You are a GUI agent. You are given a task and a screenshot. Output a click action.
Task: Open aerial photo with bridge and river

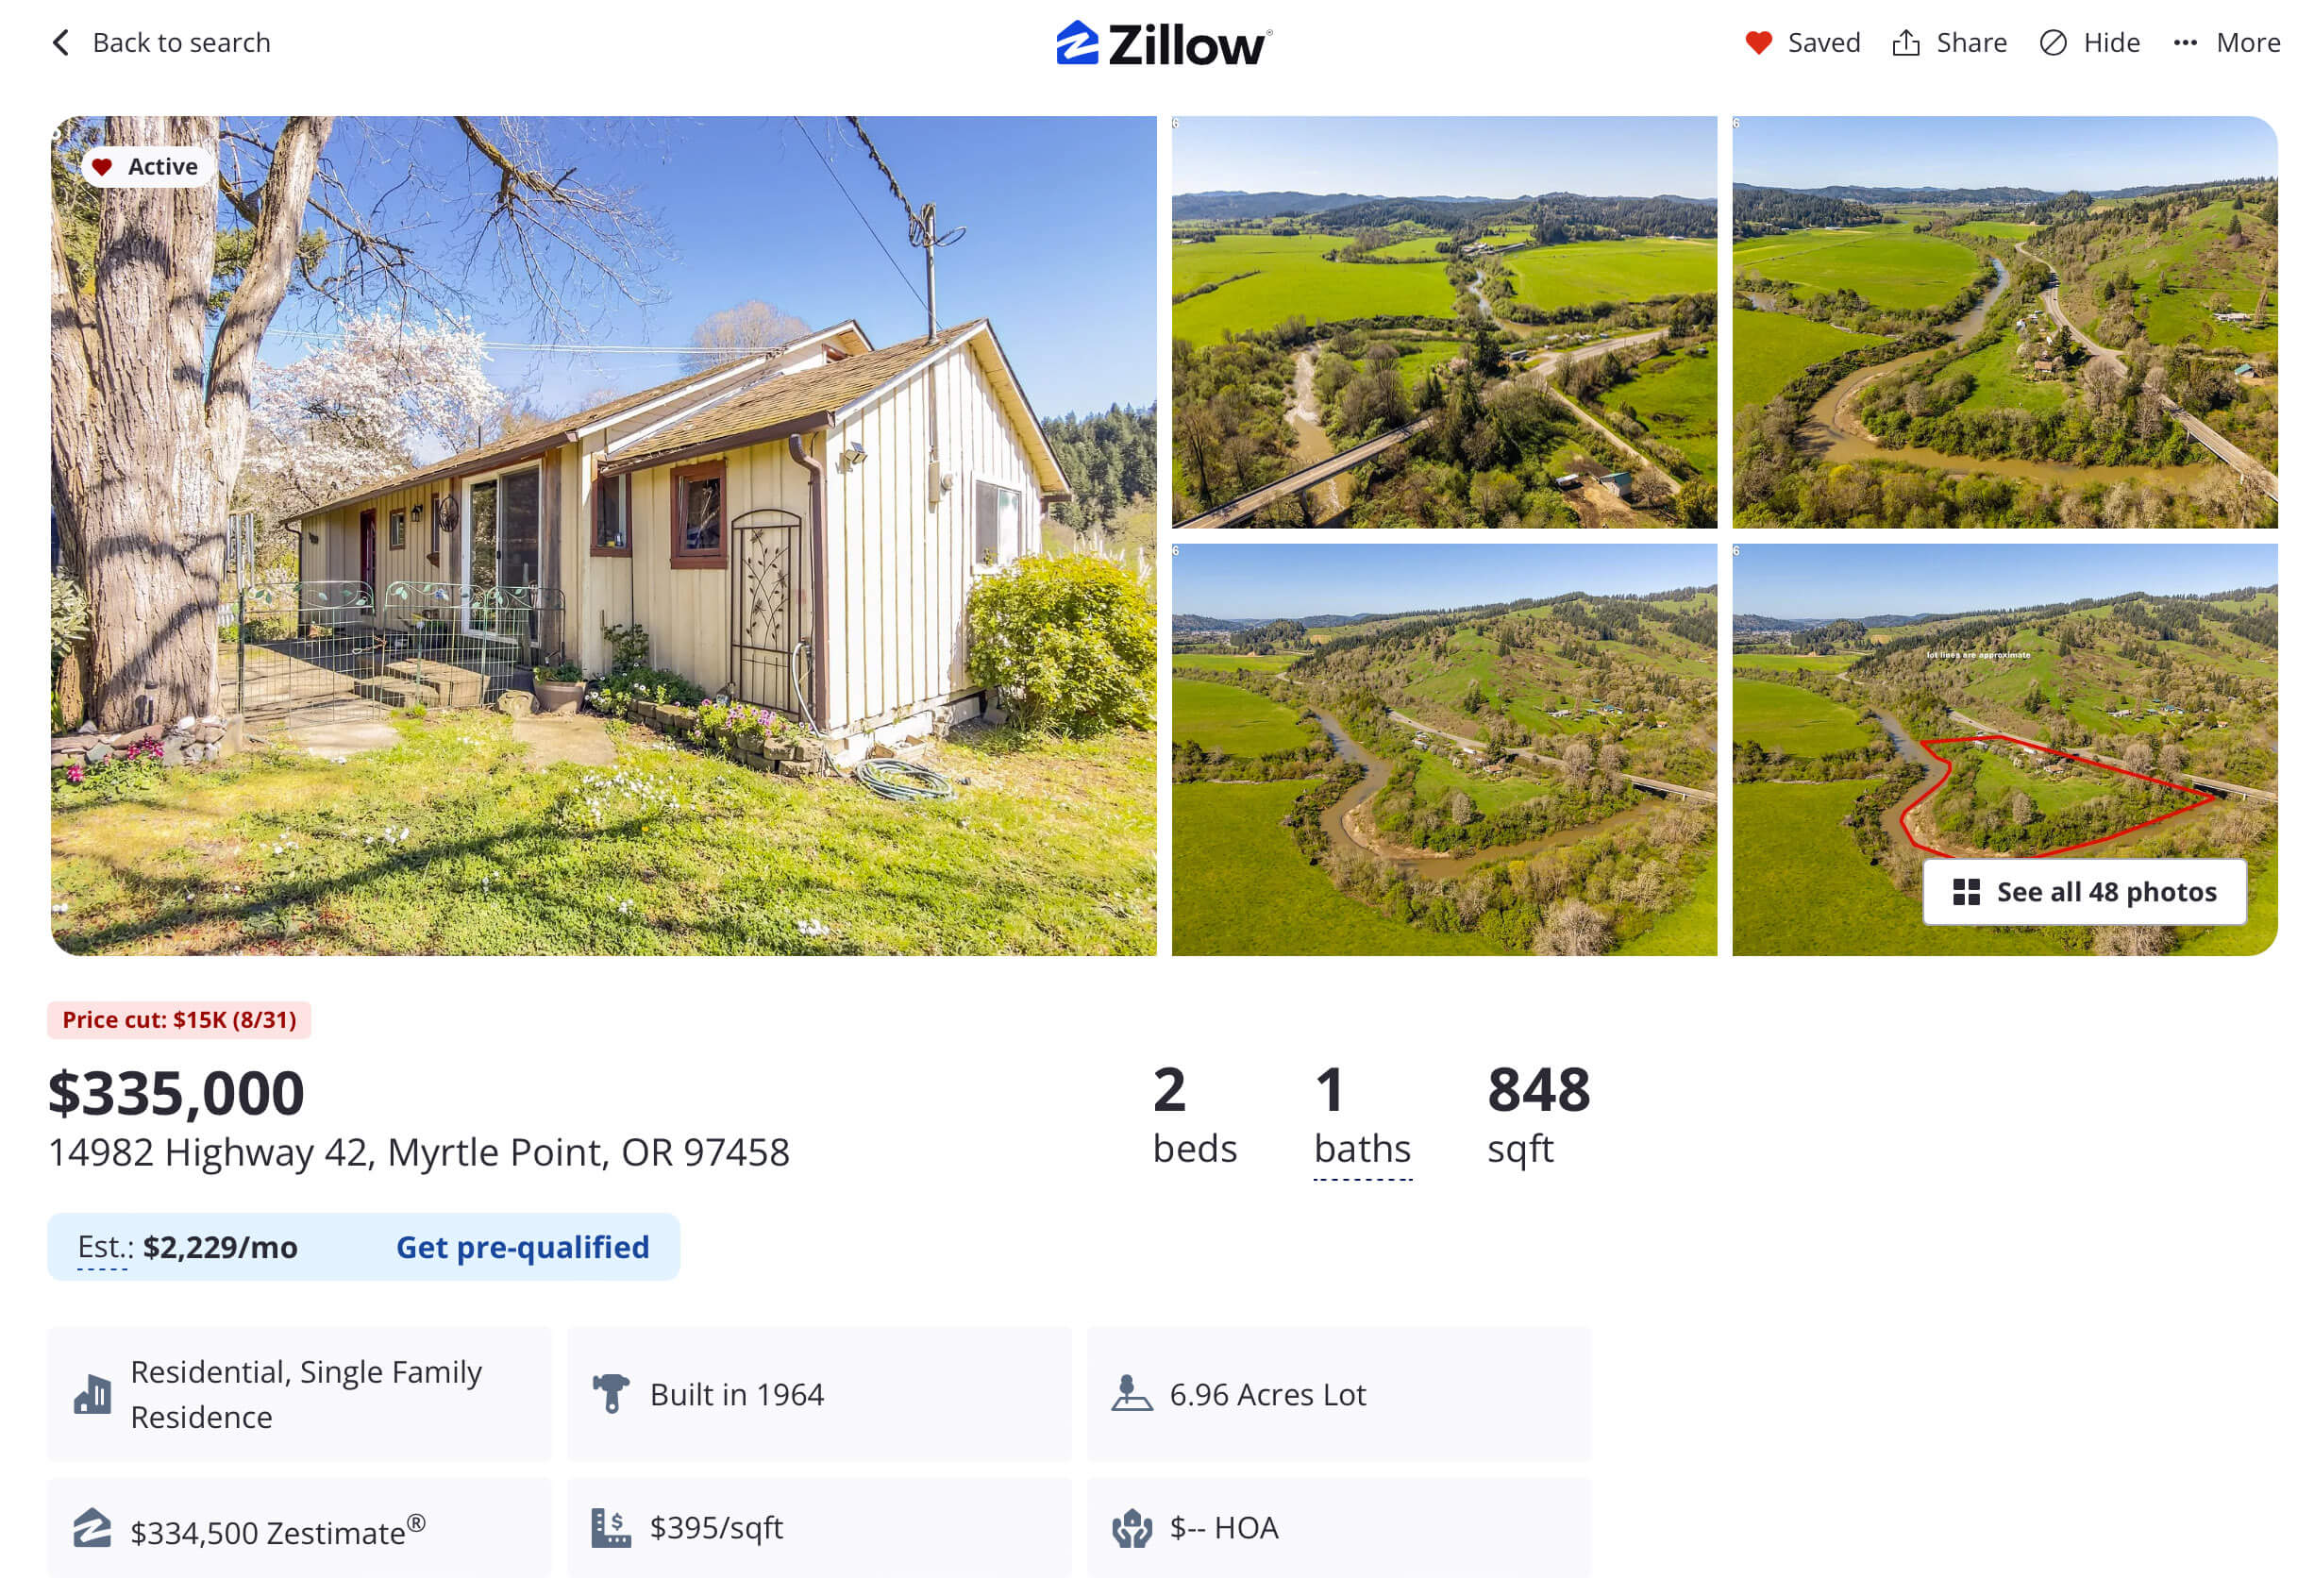point(1443,322)
